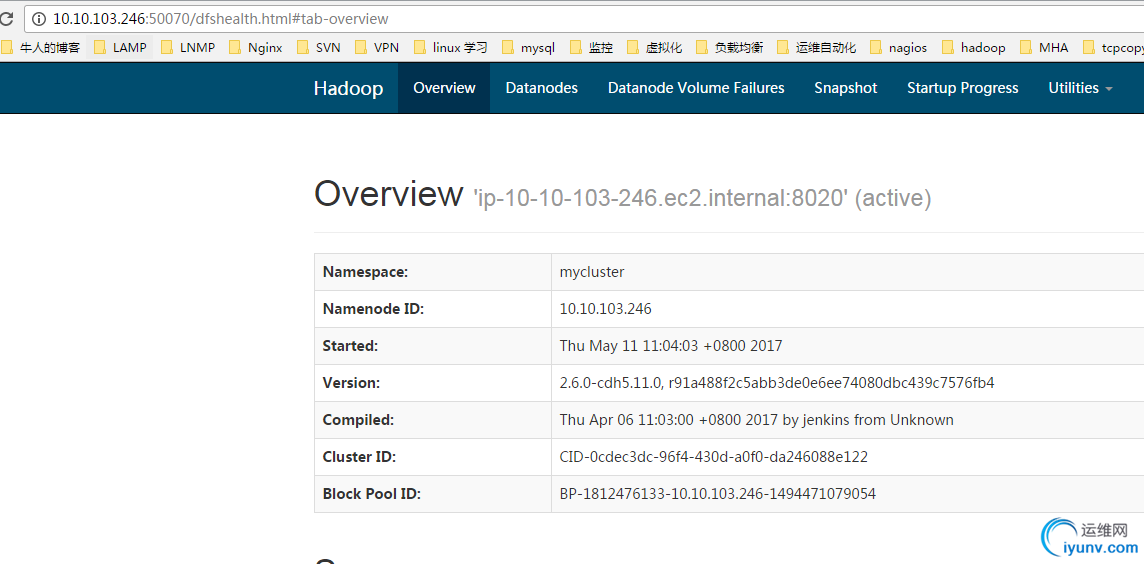Open the 负载均衡 bookmark folder
This screenshot has height=564, width=1144.
pos(730,47)
